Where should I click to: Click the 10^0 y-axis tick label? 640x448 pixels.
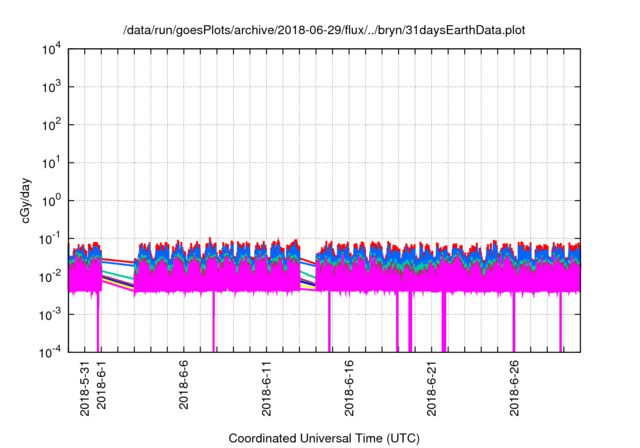[51, 201]
